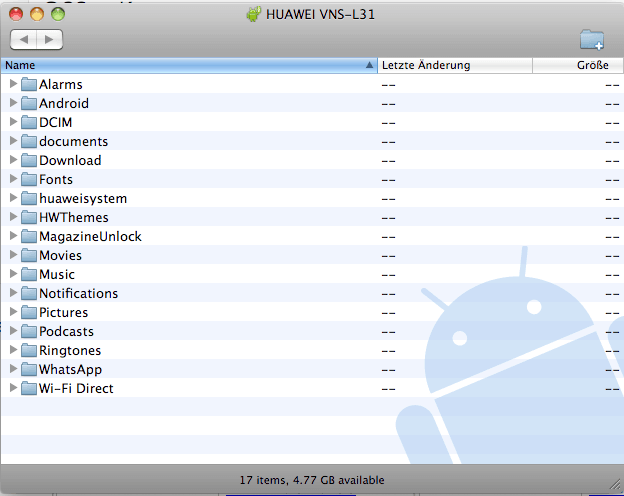This screenshot has height=496, width=624.
Task: Click the Notifications folder name
Action: pyautogui.click(x=79, y=293)
